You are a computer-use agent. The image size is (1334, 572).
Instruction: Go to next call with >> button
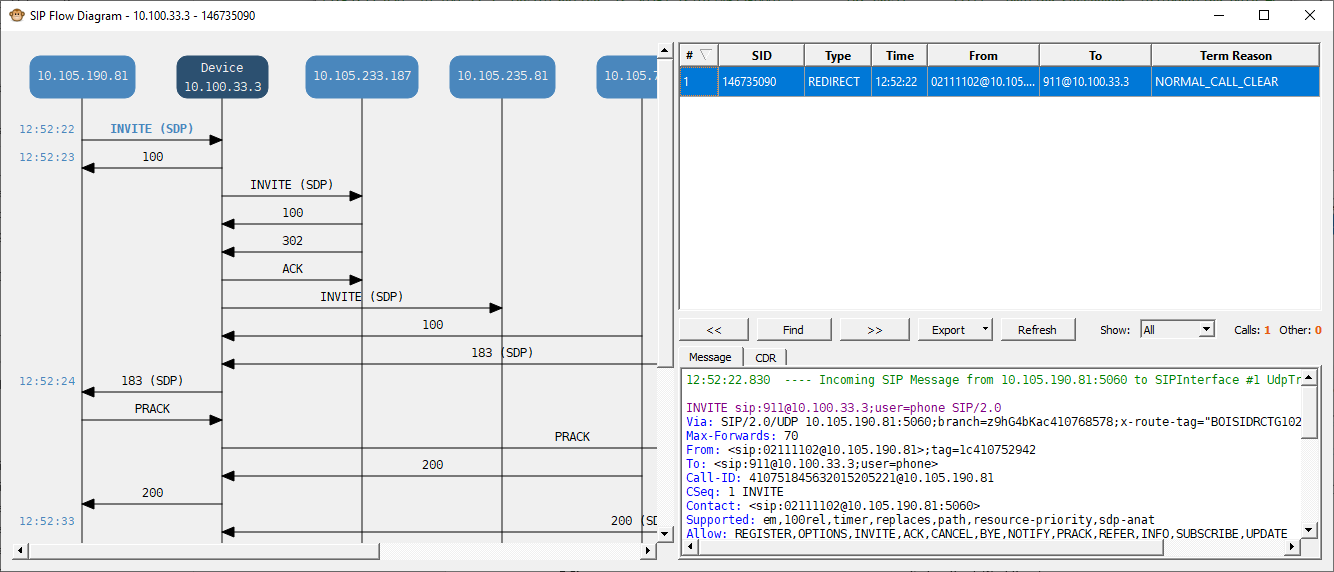[874, 330]
